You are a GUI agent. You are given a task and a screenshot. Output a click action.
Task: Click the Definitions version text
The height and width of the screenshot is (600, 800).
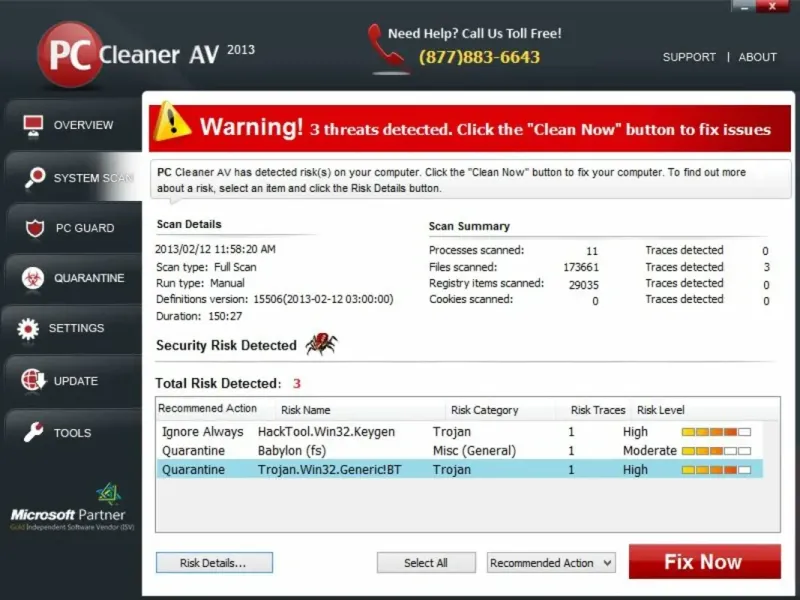tap(274, 299)
